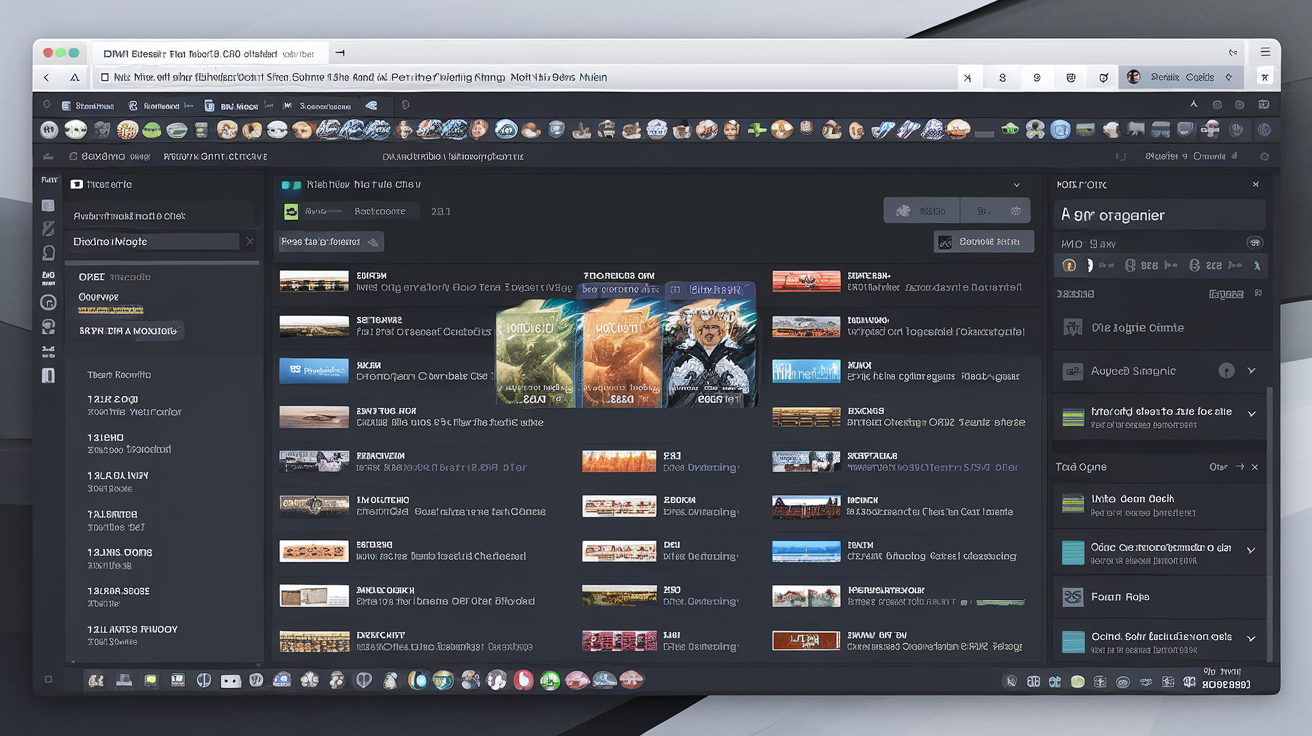This screenshot has width=1312, height=736.
Task: Expand the 'Odnc Ce...' teal thumbnail row
Action: [1251, 551]
